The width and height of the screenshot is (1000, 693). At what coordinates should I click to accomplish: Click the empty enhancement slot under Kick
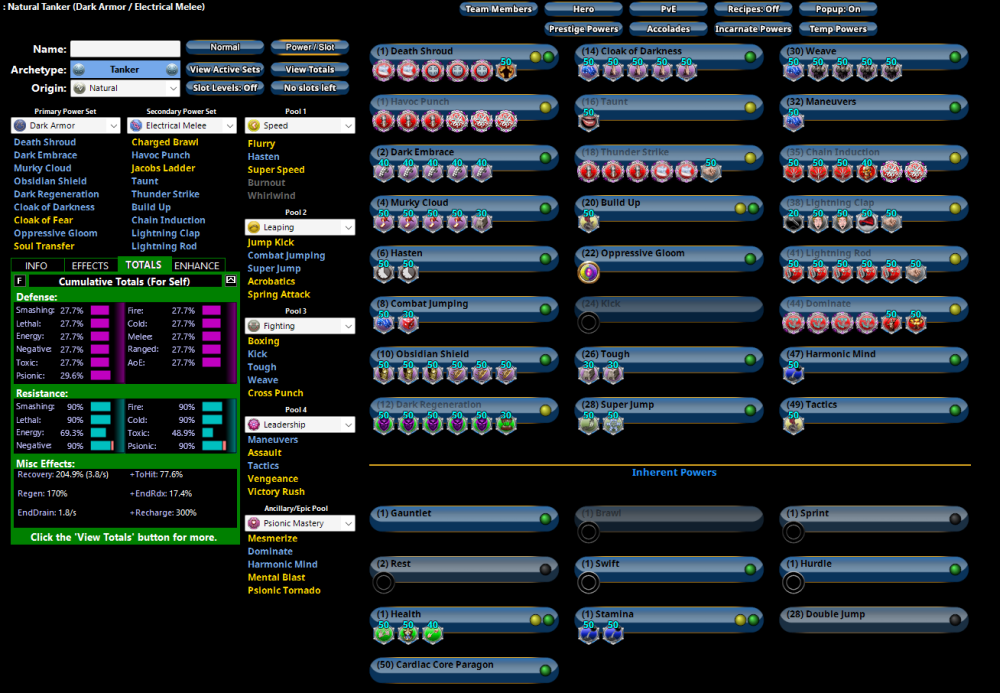[589, 322]
